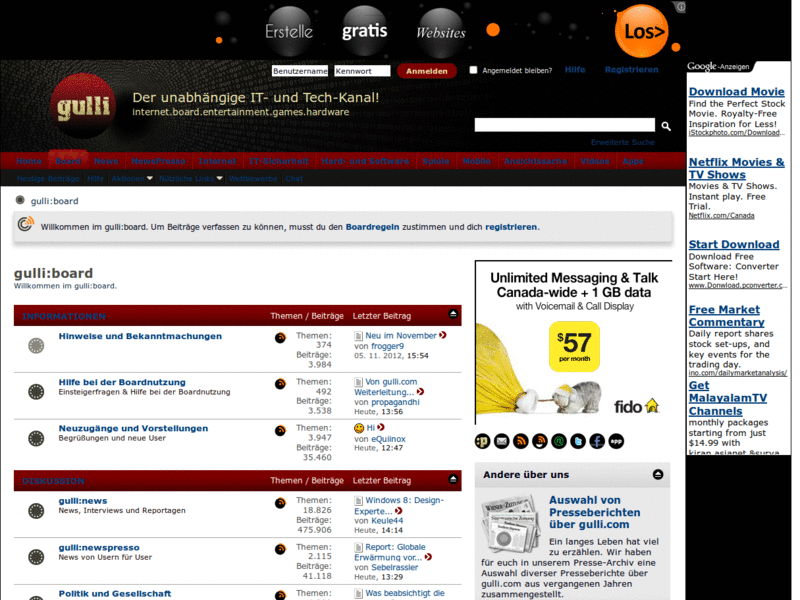Open the Videos navigation tab
This screenshot has width=800, height=600.
click(x=595, y=161)
